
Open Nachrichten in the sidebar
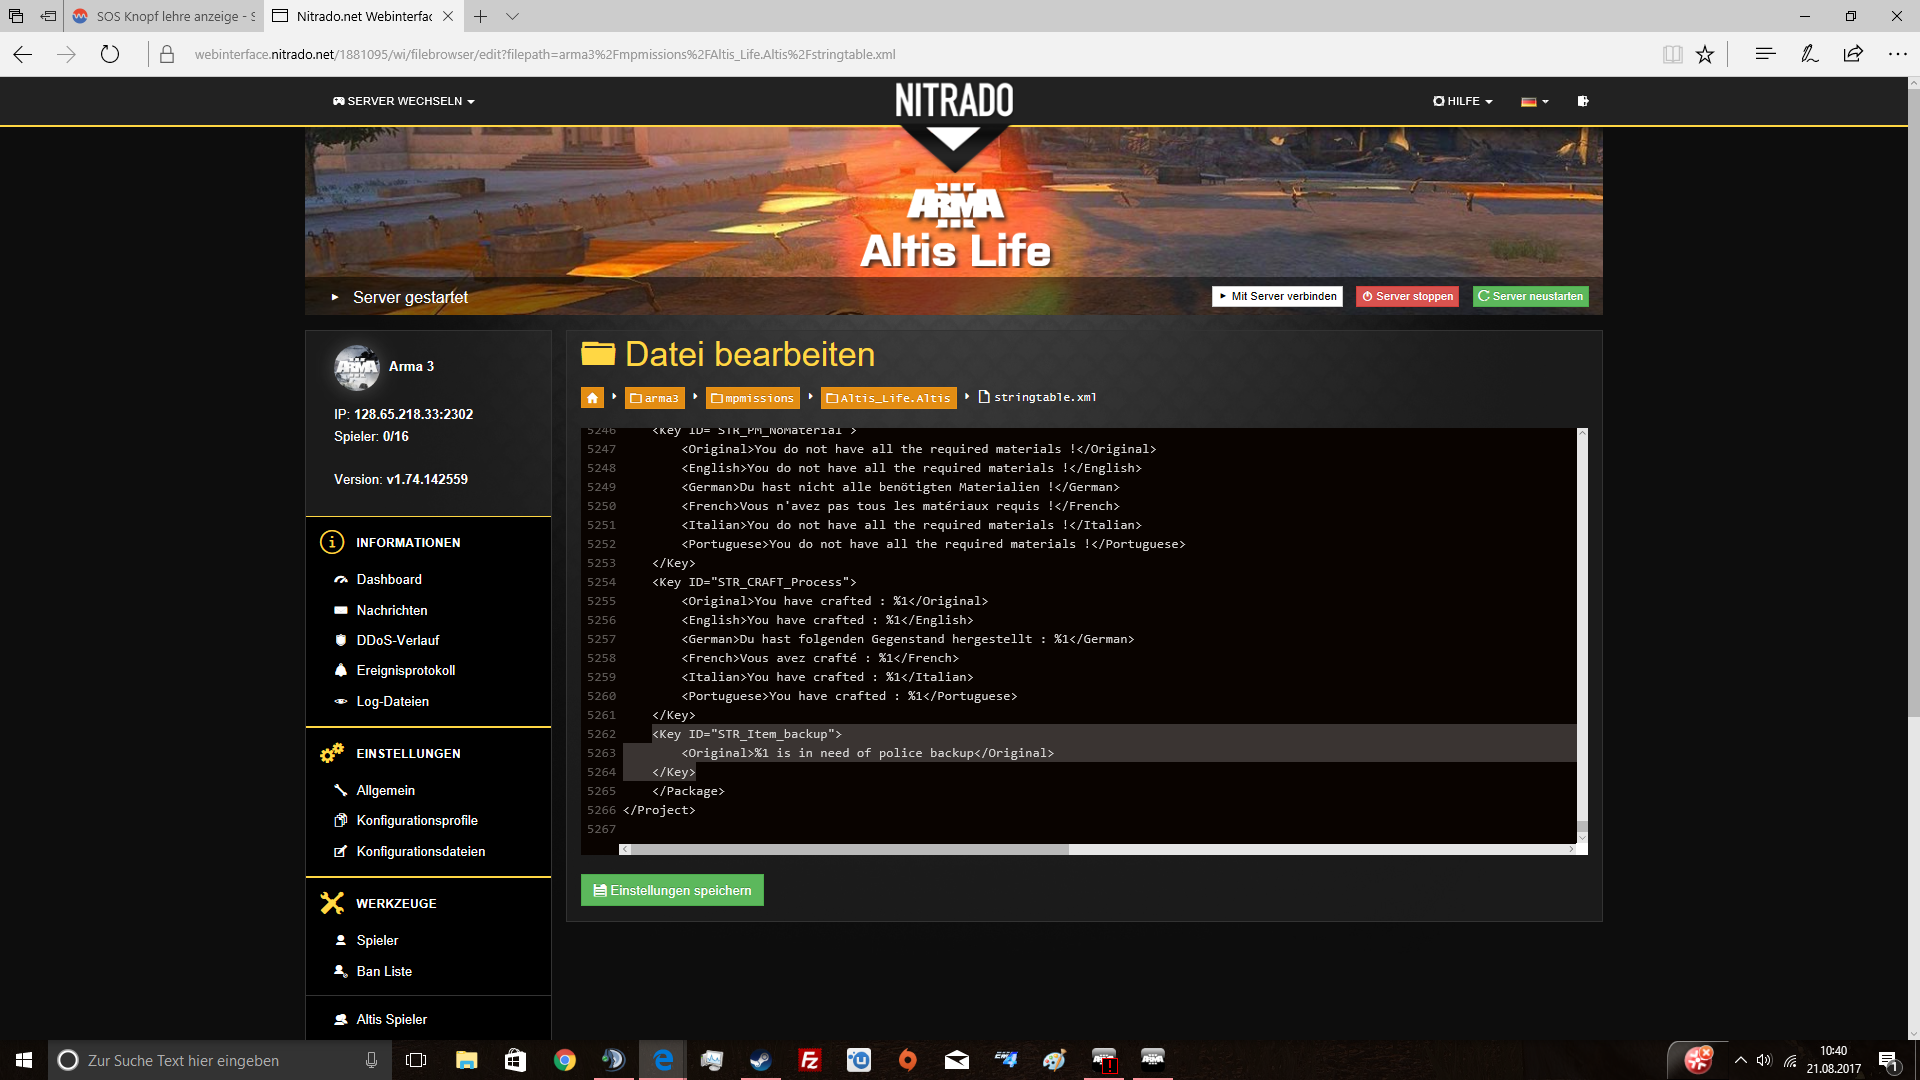point(392,610)
